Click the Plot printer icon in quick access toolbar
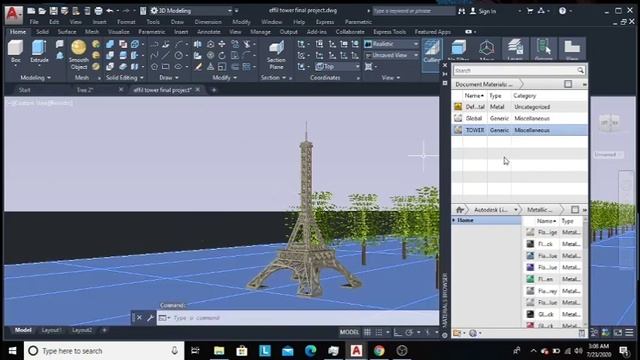The image size is (640, 360). coord(98,11)
